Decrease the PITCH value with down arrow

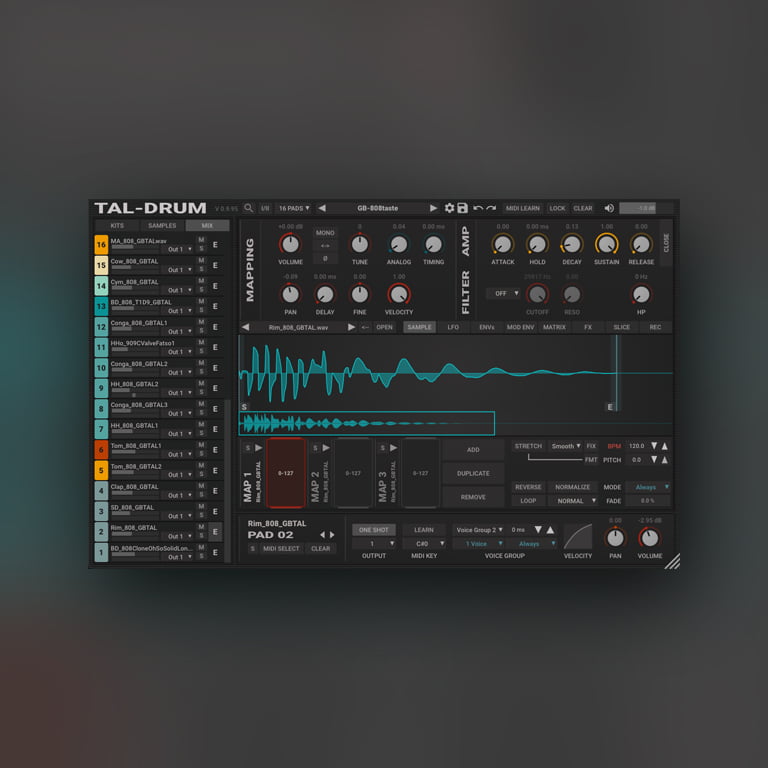pos(654,460)
